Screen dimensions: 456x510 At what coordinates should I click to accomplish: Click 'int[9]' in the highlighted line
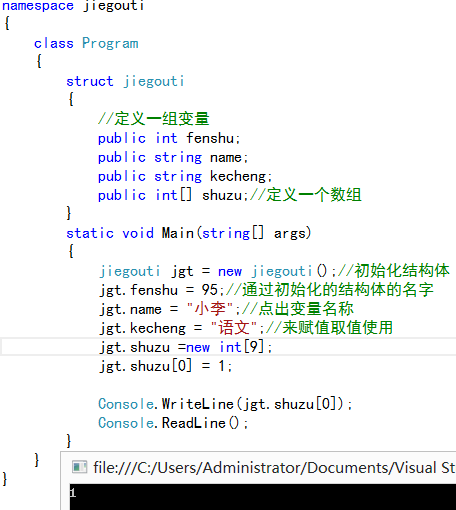(x=242, y=347)
